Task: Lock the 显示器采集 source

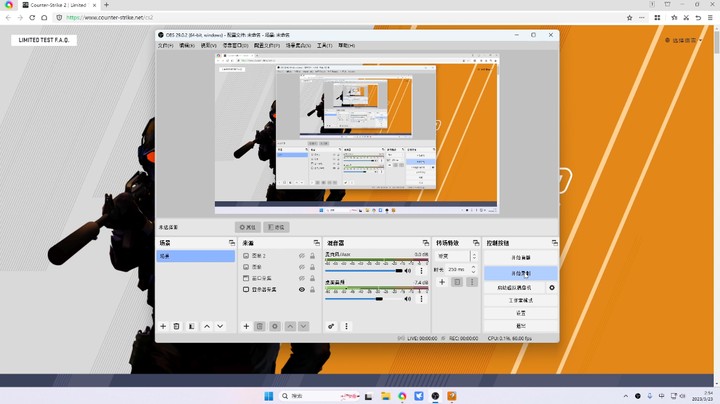Action: 312,290
